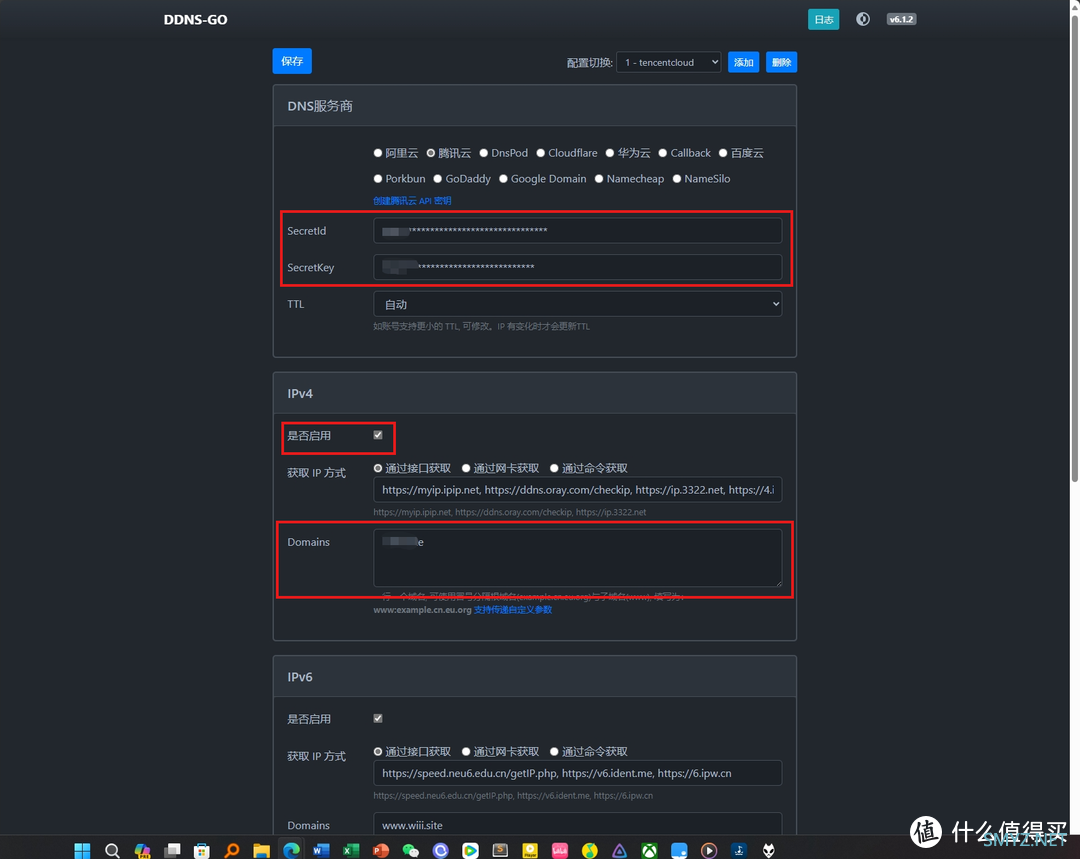
Task: Toggle the dark/light theme icon
Action: (862, 19)
